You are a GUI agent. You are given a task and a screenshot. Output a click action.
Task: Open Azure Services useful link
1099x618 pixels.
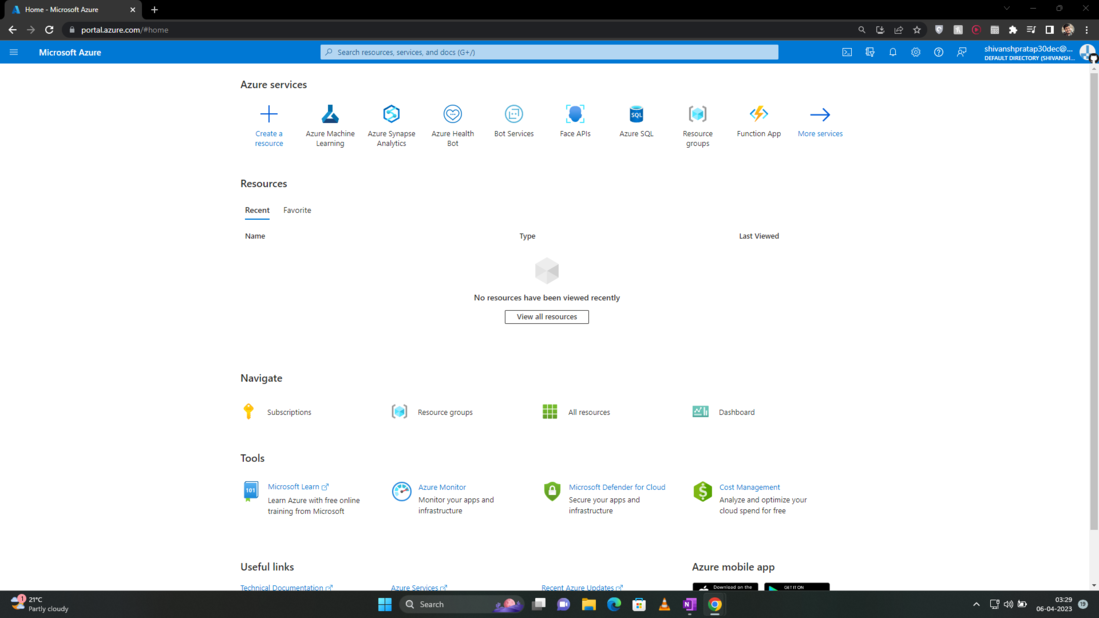(x=418, y=587)
